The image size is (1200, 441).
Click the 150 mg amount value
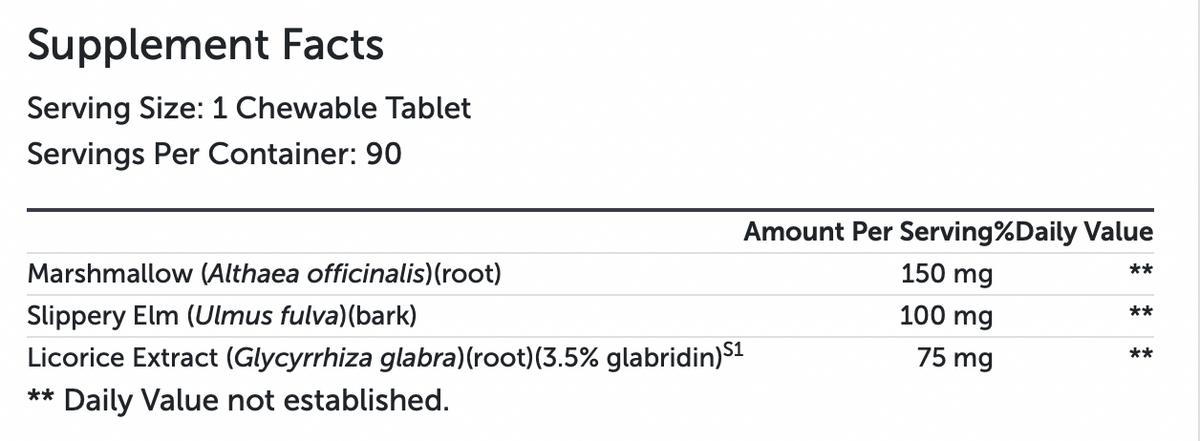[947, 274]
